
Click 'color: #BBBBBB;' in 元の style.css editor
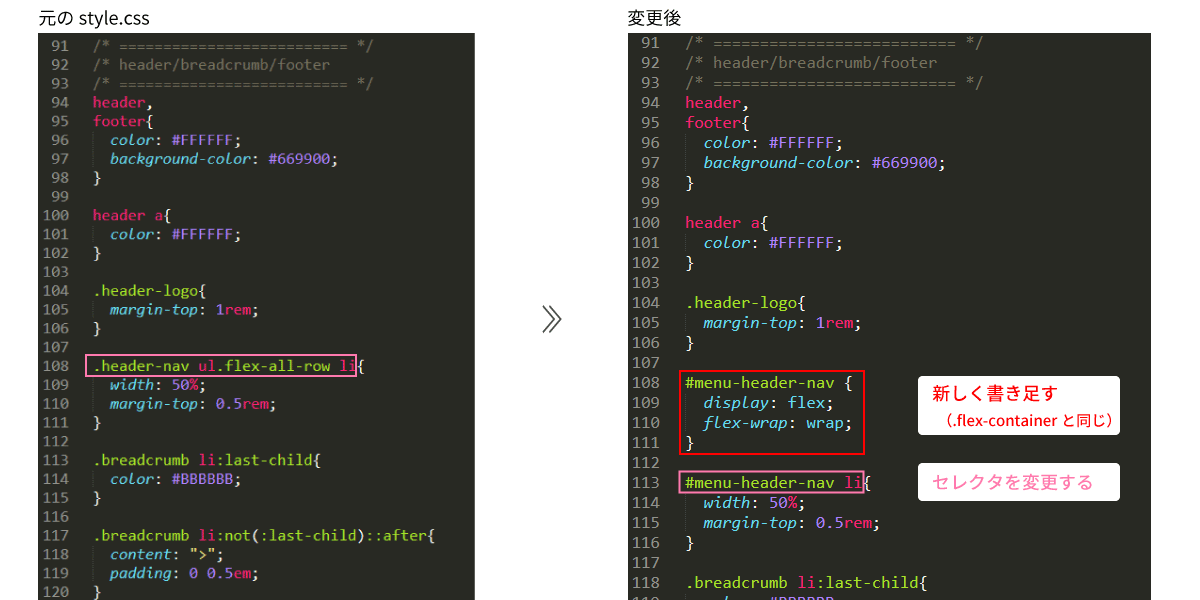point(176,479)
